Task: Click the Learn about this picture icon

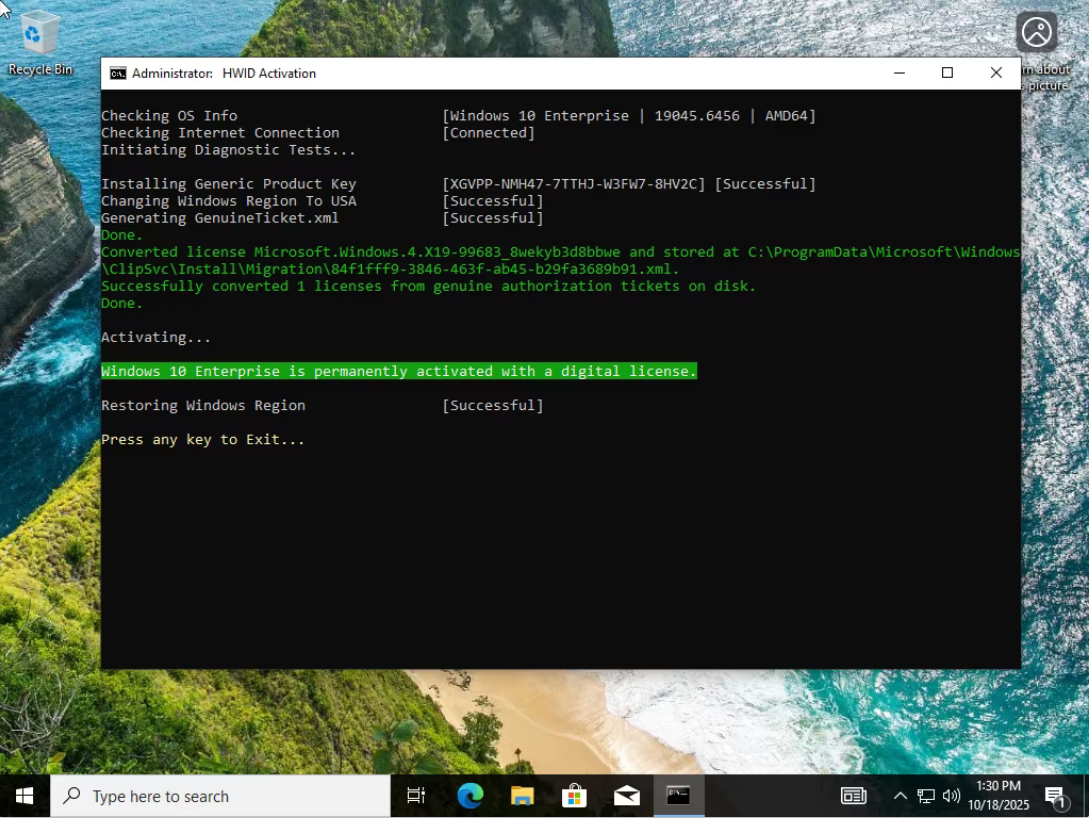Action: point(1037,34)
